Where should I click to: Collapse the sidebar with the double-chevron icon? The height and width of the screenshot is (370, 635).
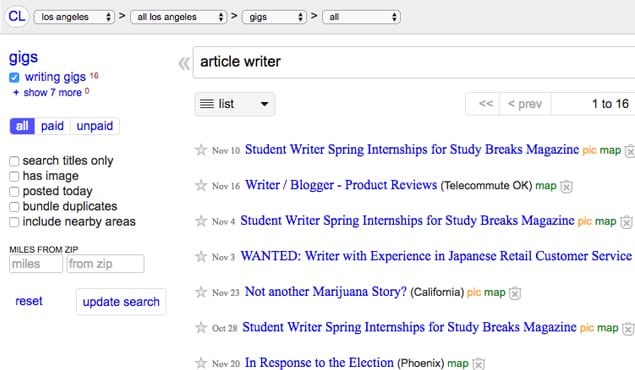coord(184,63)
